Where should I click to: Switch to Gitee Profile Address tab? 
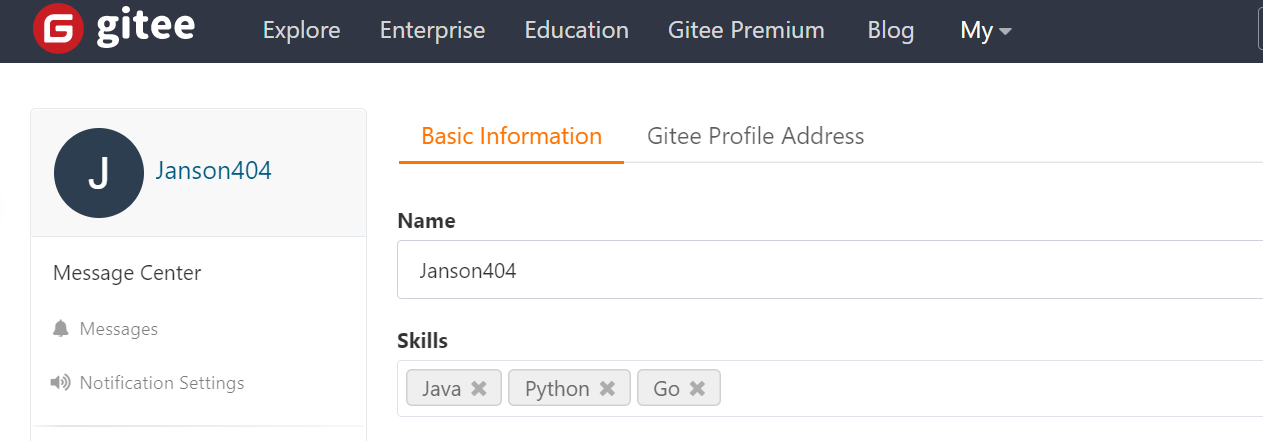tap(755, 136)
